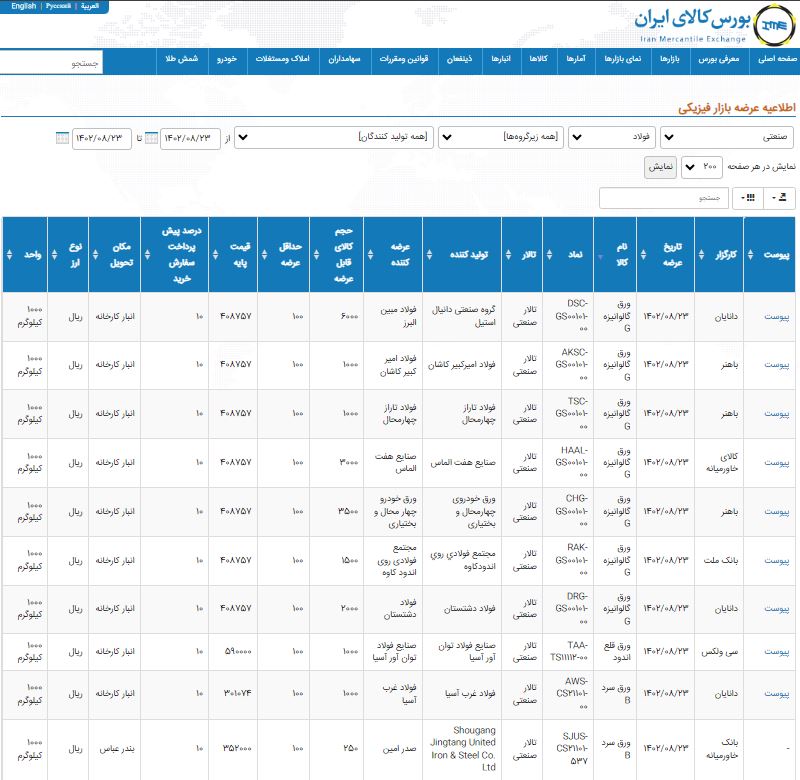Sort table by تالار column arrow
The image size is (800, 780).
coord(508,254)
